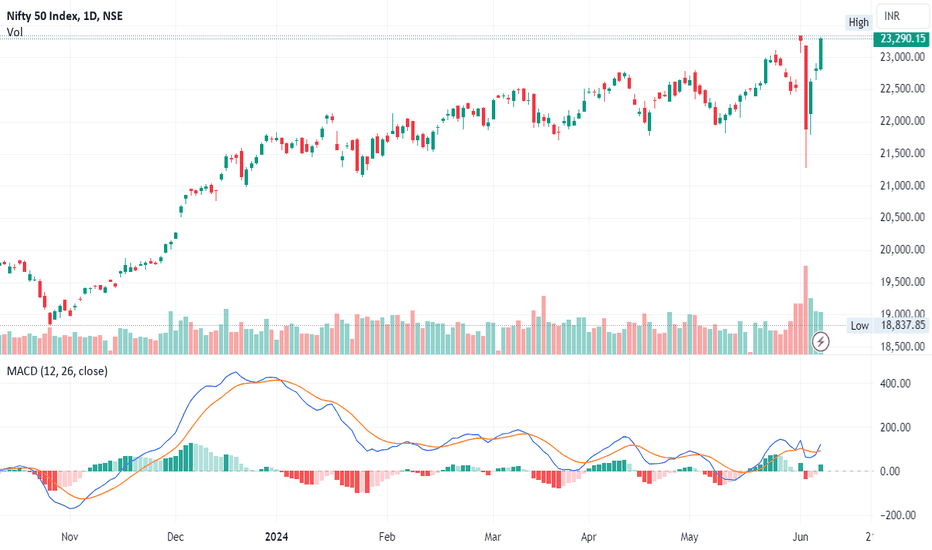Click the 18,500.00 price axis label

902,347
